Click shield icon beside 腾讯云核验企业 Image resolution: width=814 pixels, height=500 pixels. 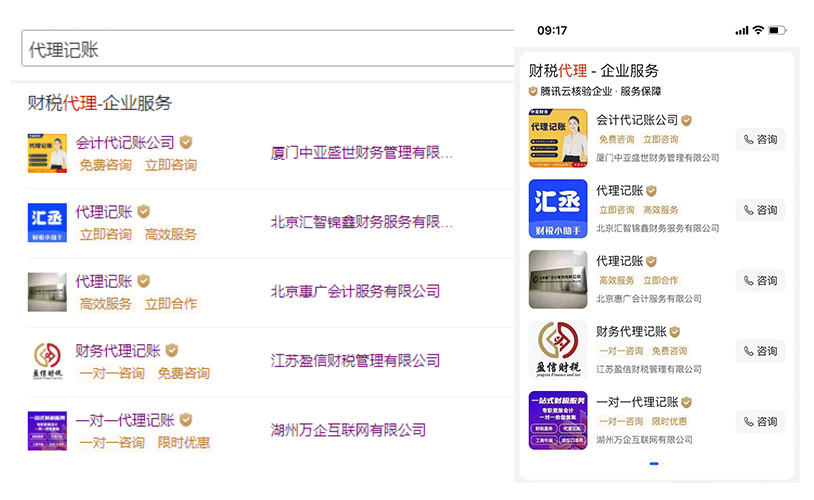(x=533, y=92)
